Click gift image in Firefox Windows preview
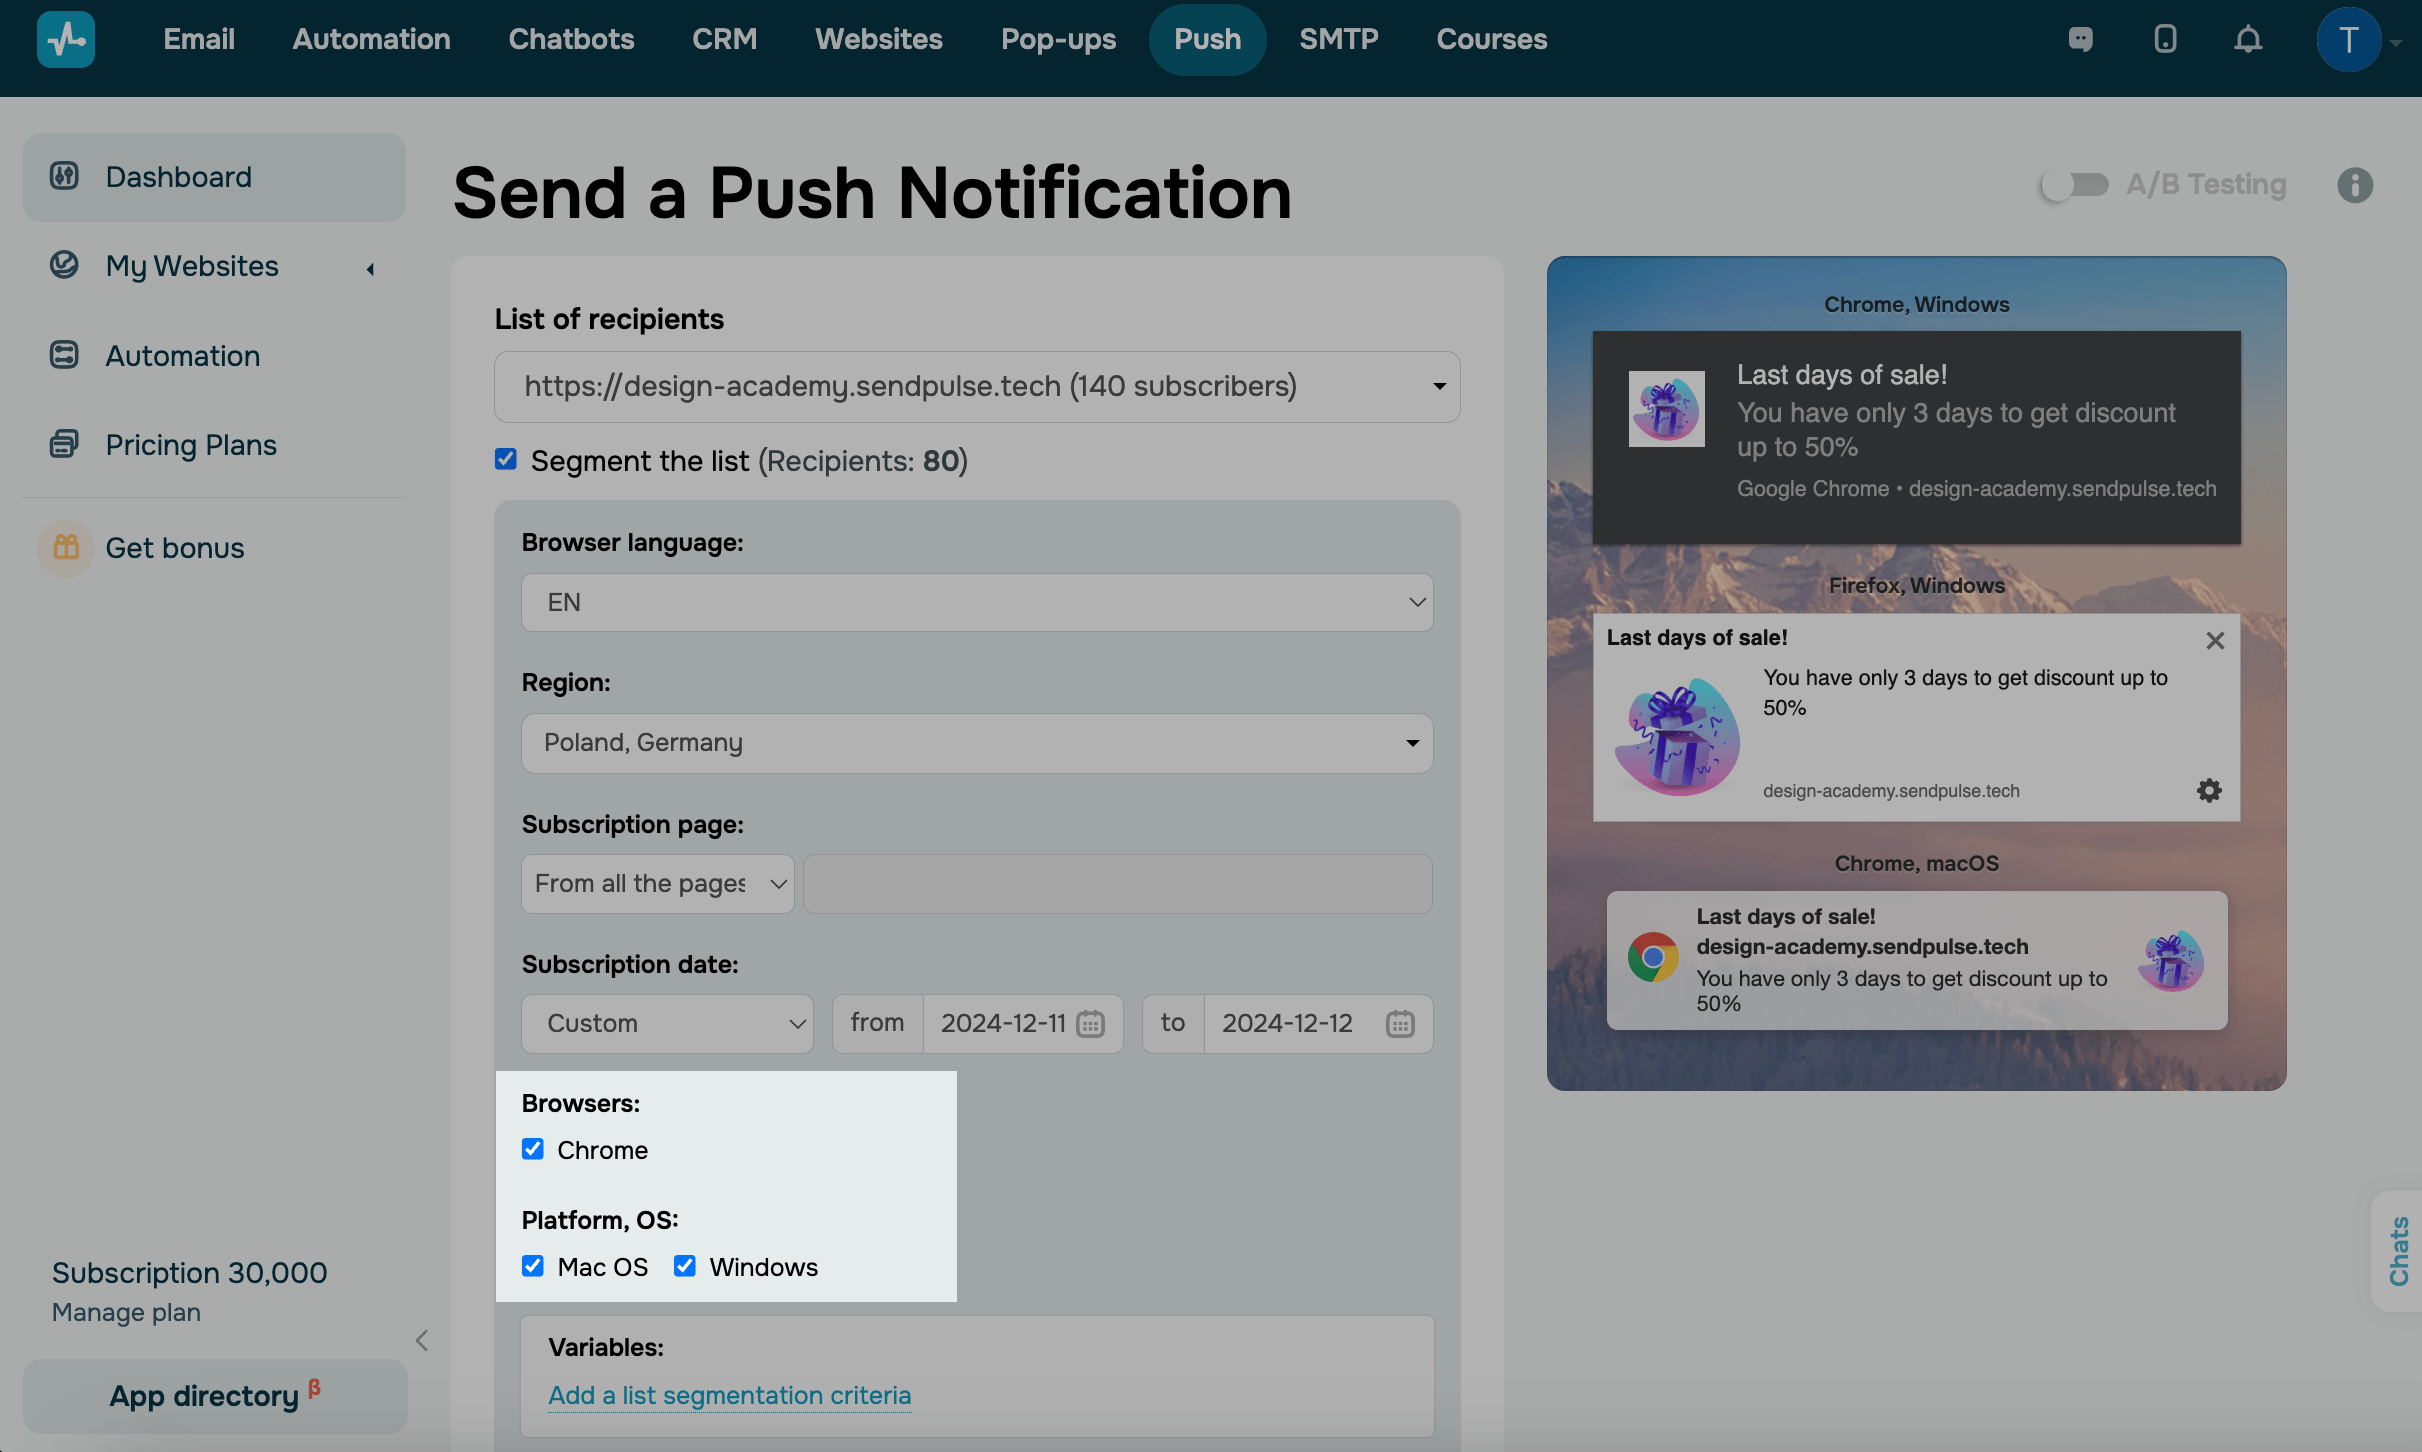Image resolution: width=2422 pixels, height=1452 pixels. [x=1677, y=737]
